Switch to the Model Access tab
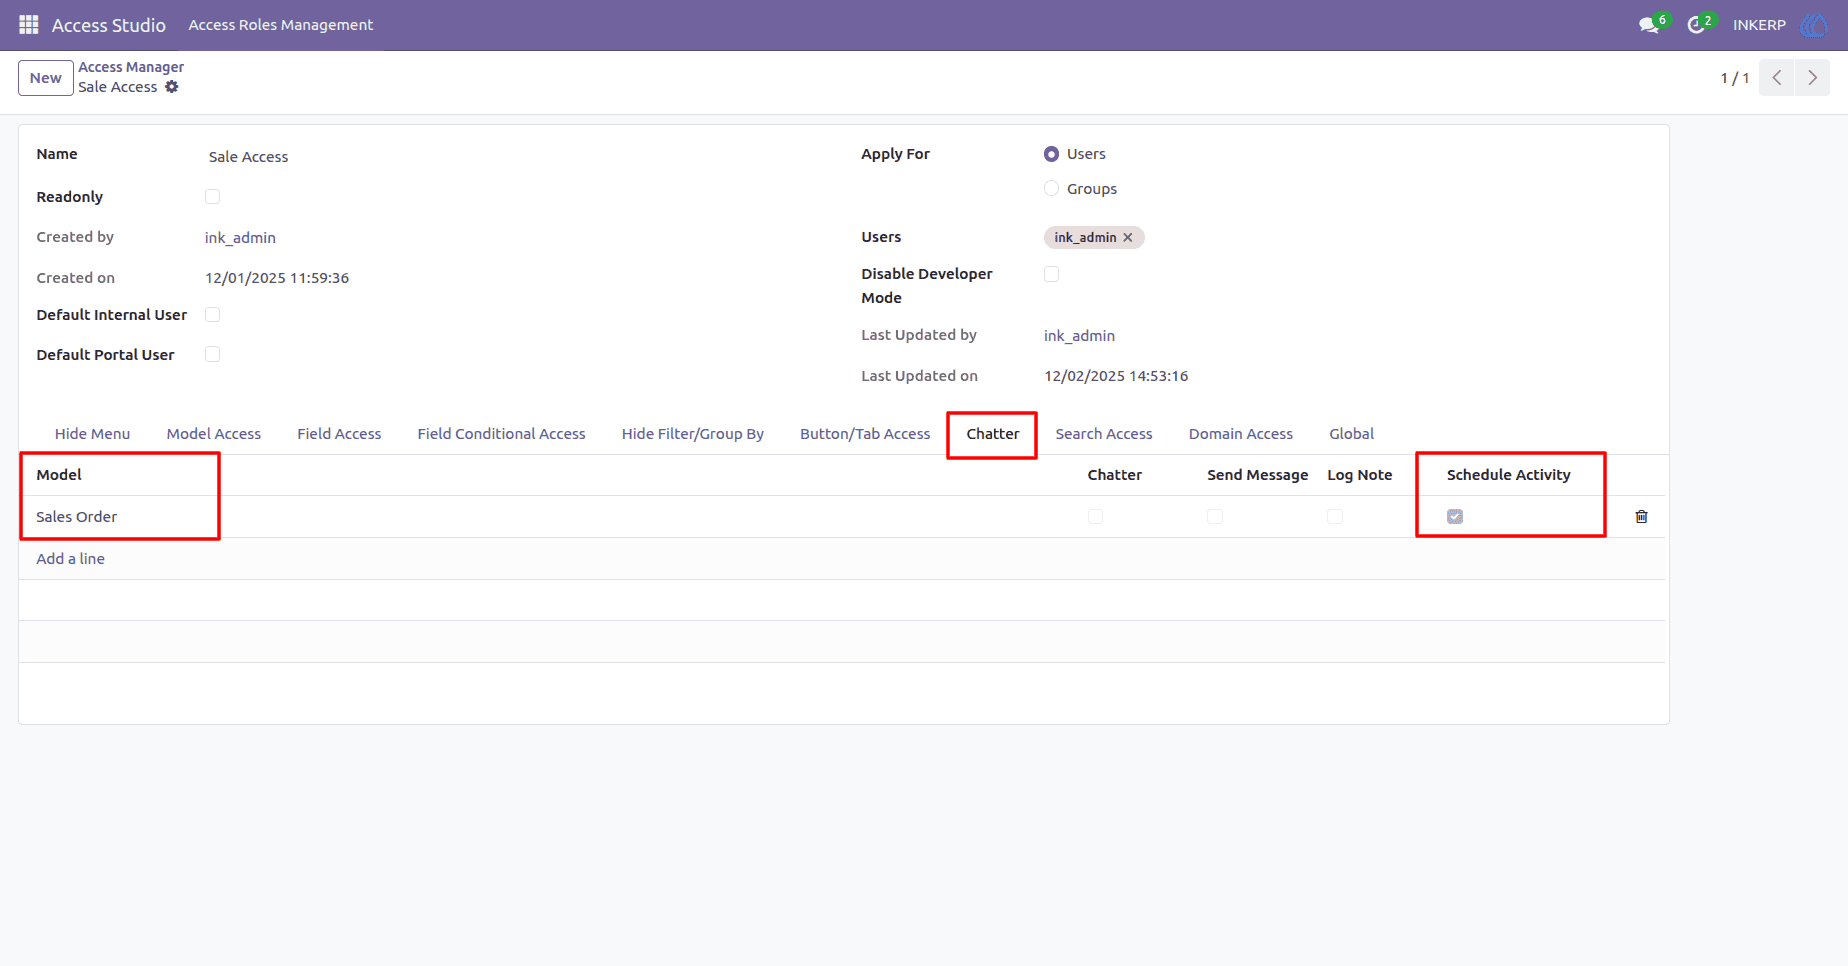Screen dimensions: 1848x966 pyautogui.click(x=214, y=434)
